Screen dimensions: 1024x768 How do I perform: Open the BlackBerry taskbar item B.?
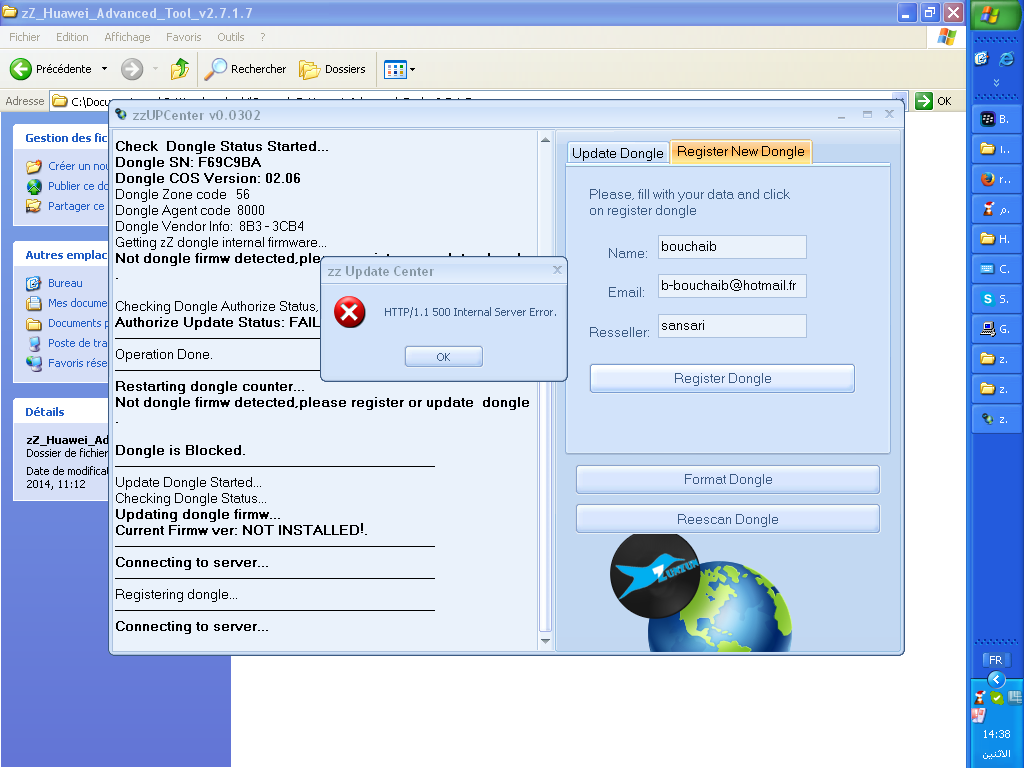point(996,119)
